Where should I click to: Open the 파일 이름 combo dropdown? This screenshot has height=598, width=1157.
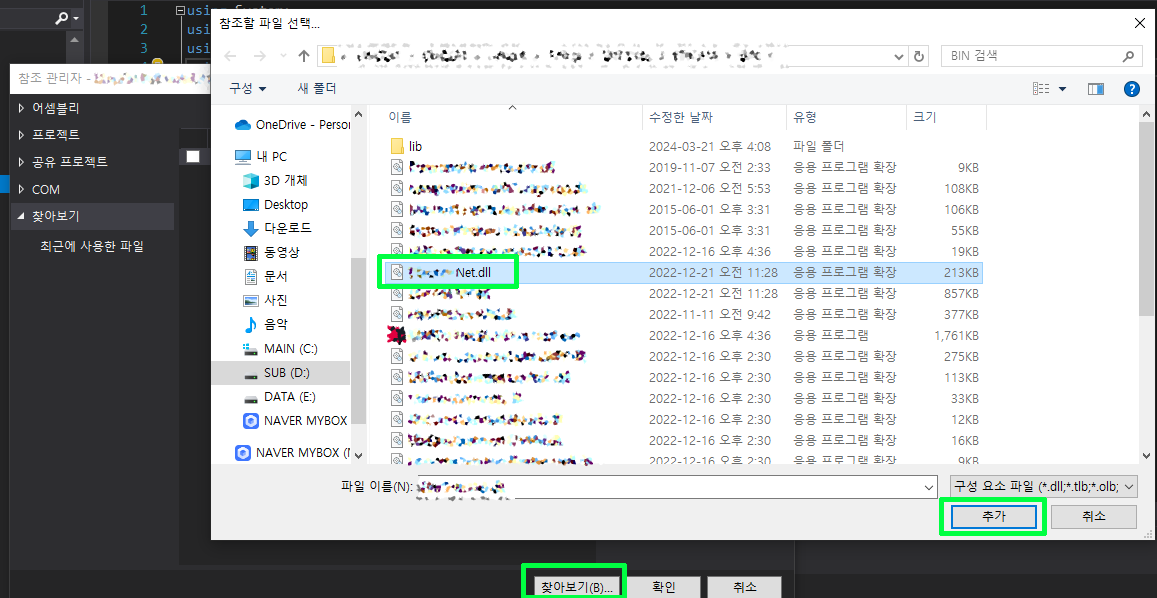(929, 487)
